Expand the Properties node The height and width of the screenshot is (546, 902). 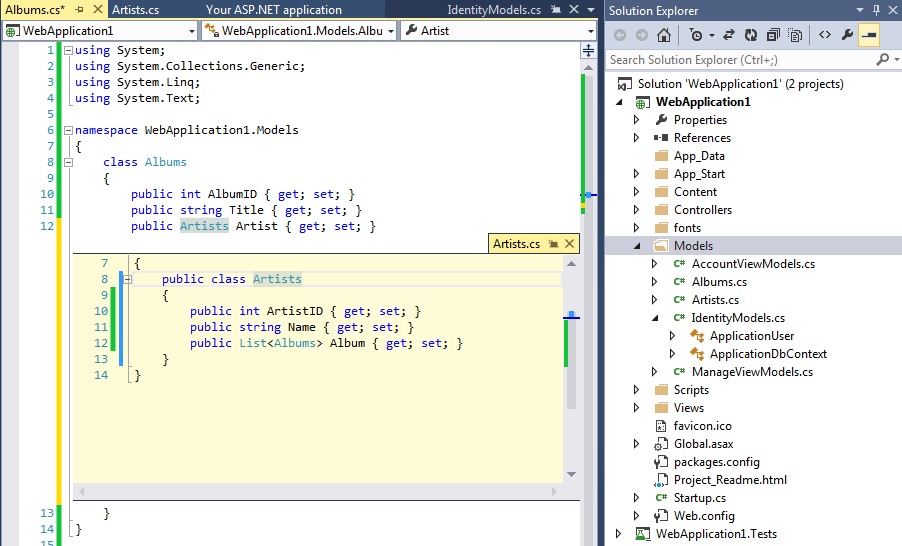pyautogui.click(x=637, y=120)
